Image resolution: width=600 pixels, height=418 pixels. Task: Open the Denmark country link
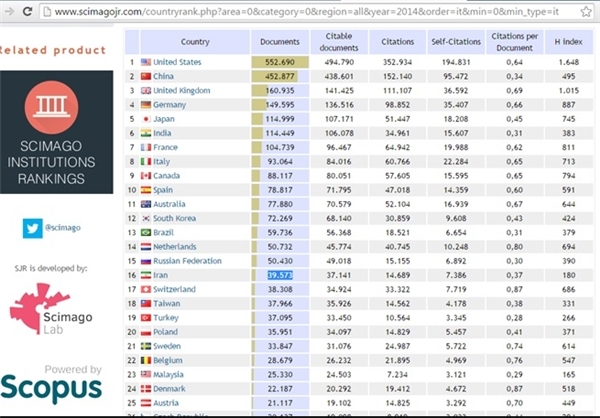(169, 389)
